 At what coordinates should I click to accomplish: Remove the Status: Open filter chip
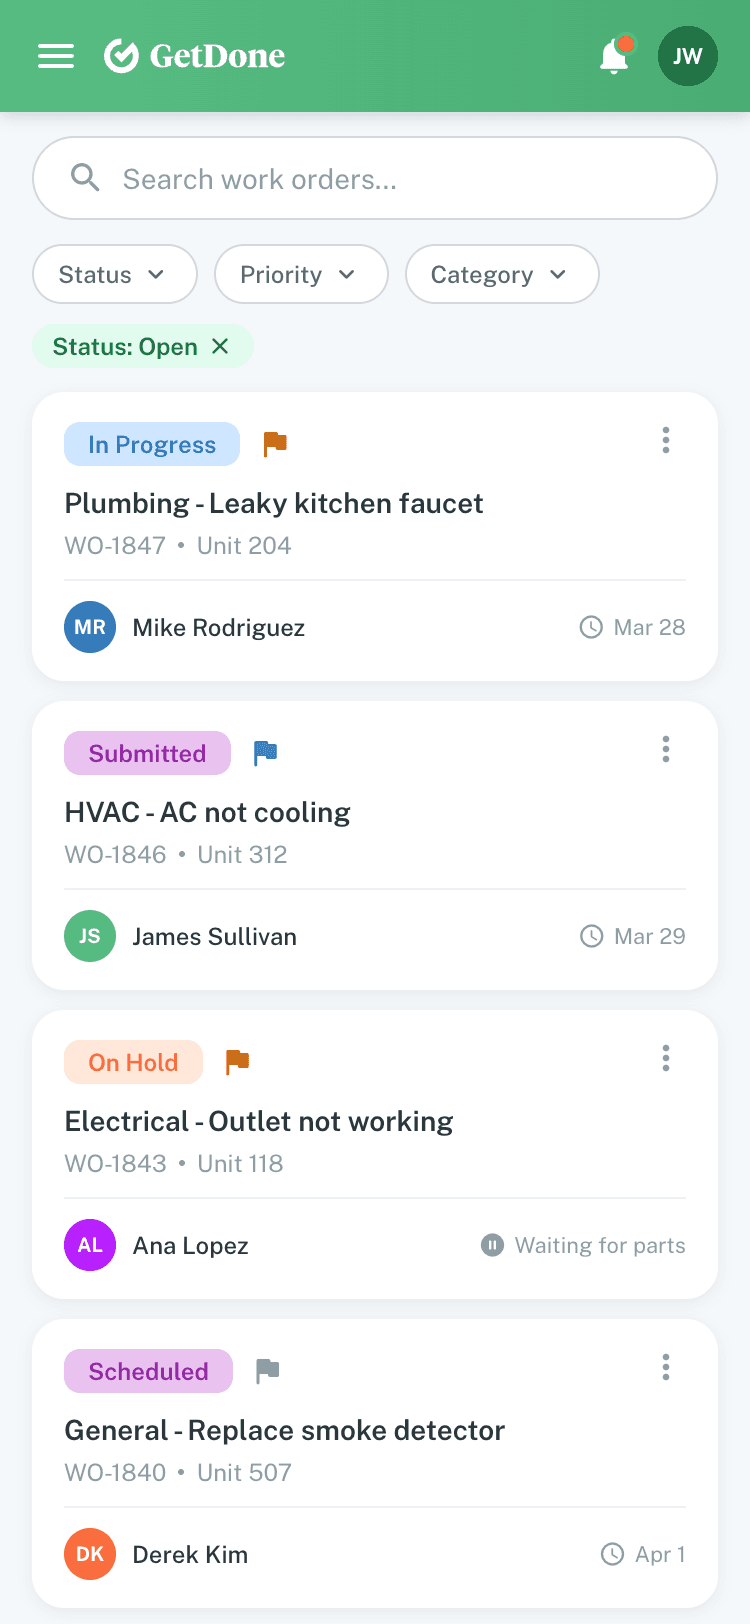[x=220, y=346]
